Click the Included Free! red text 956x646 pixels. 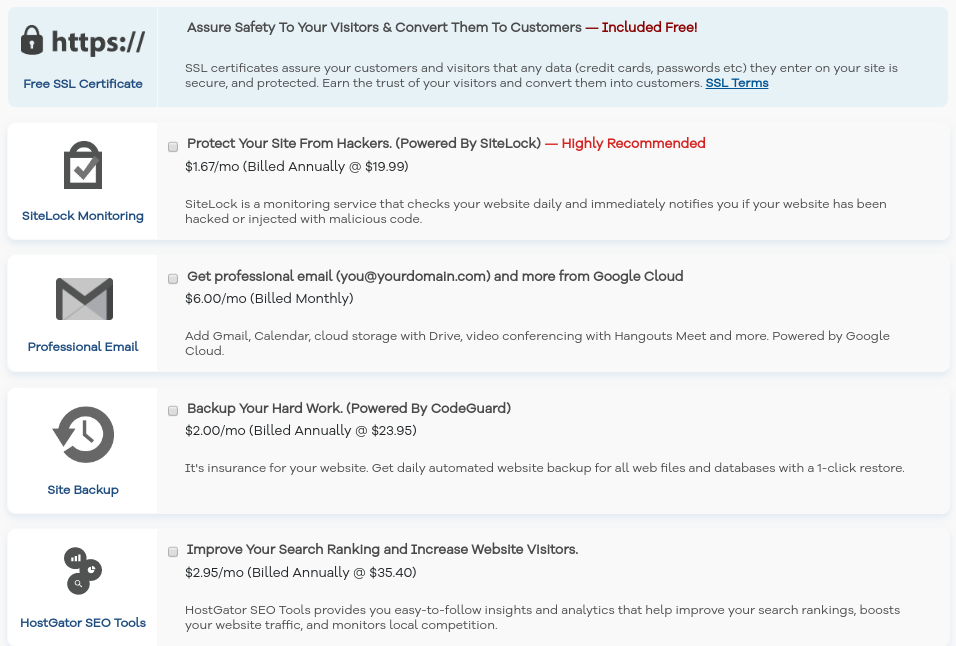coord(649,28)
